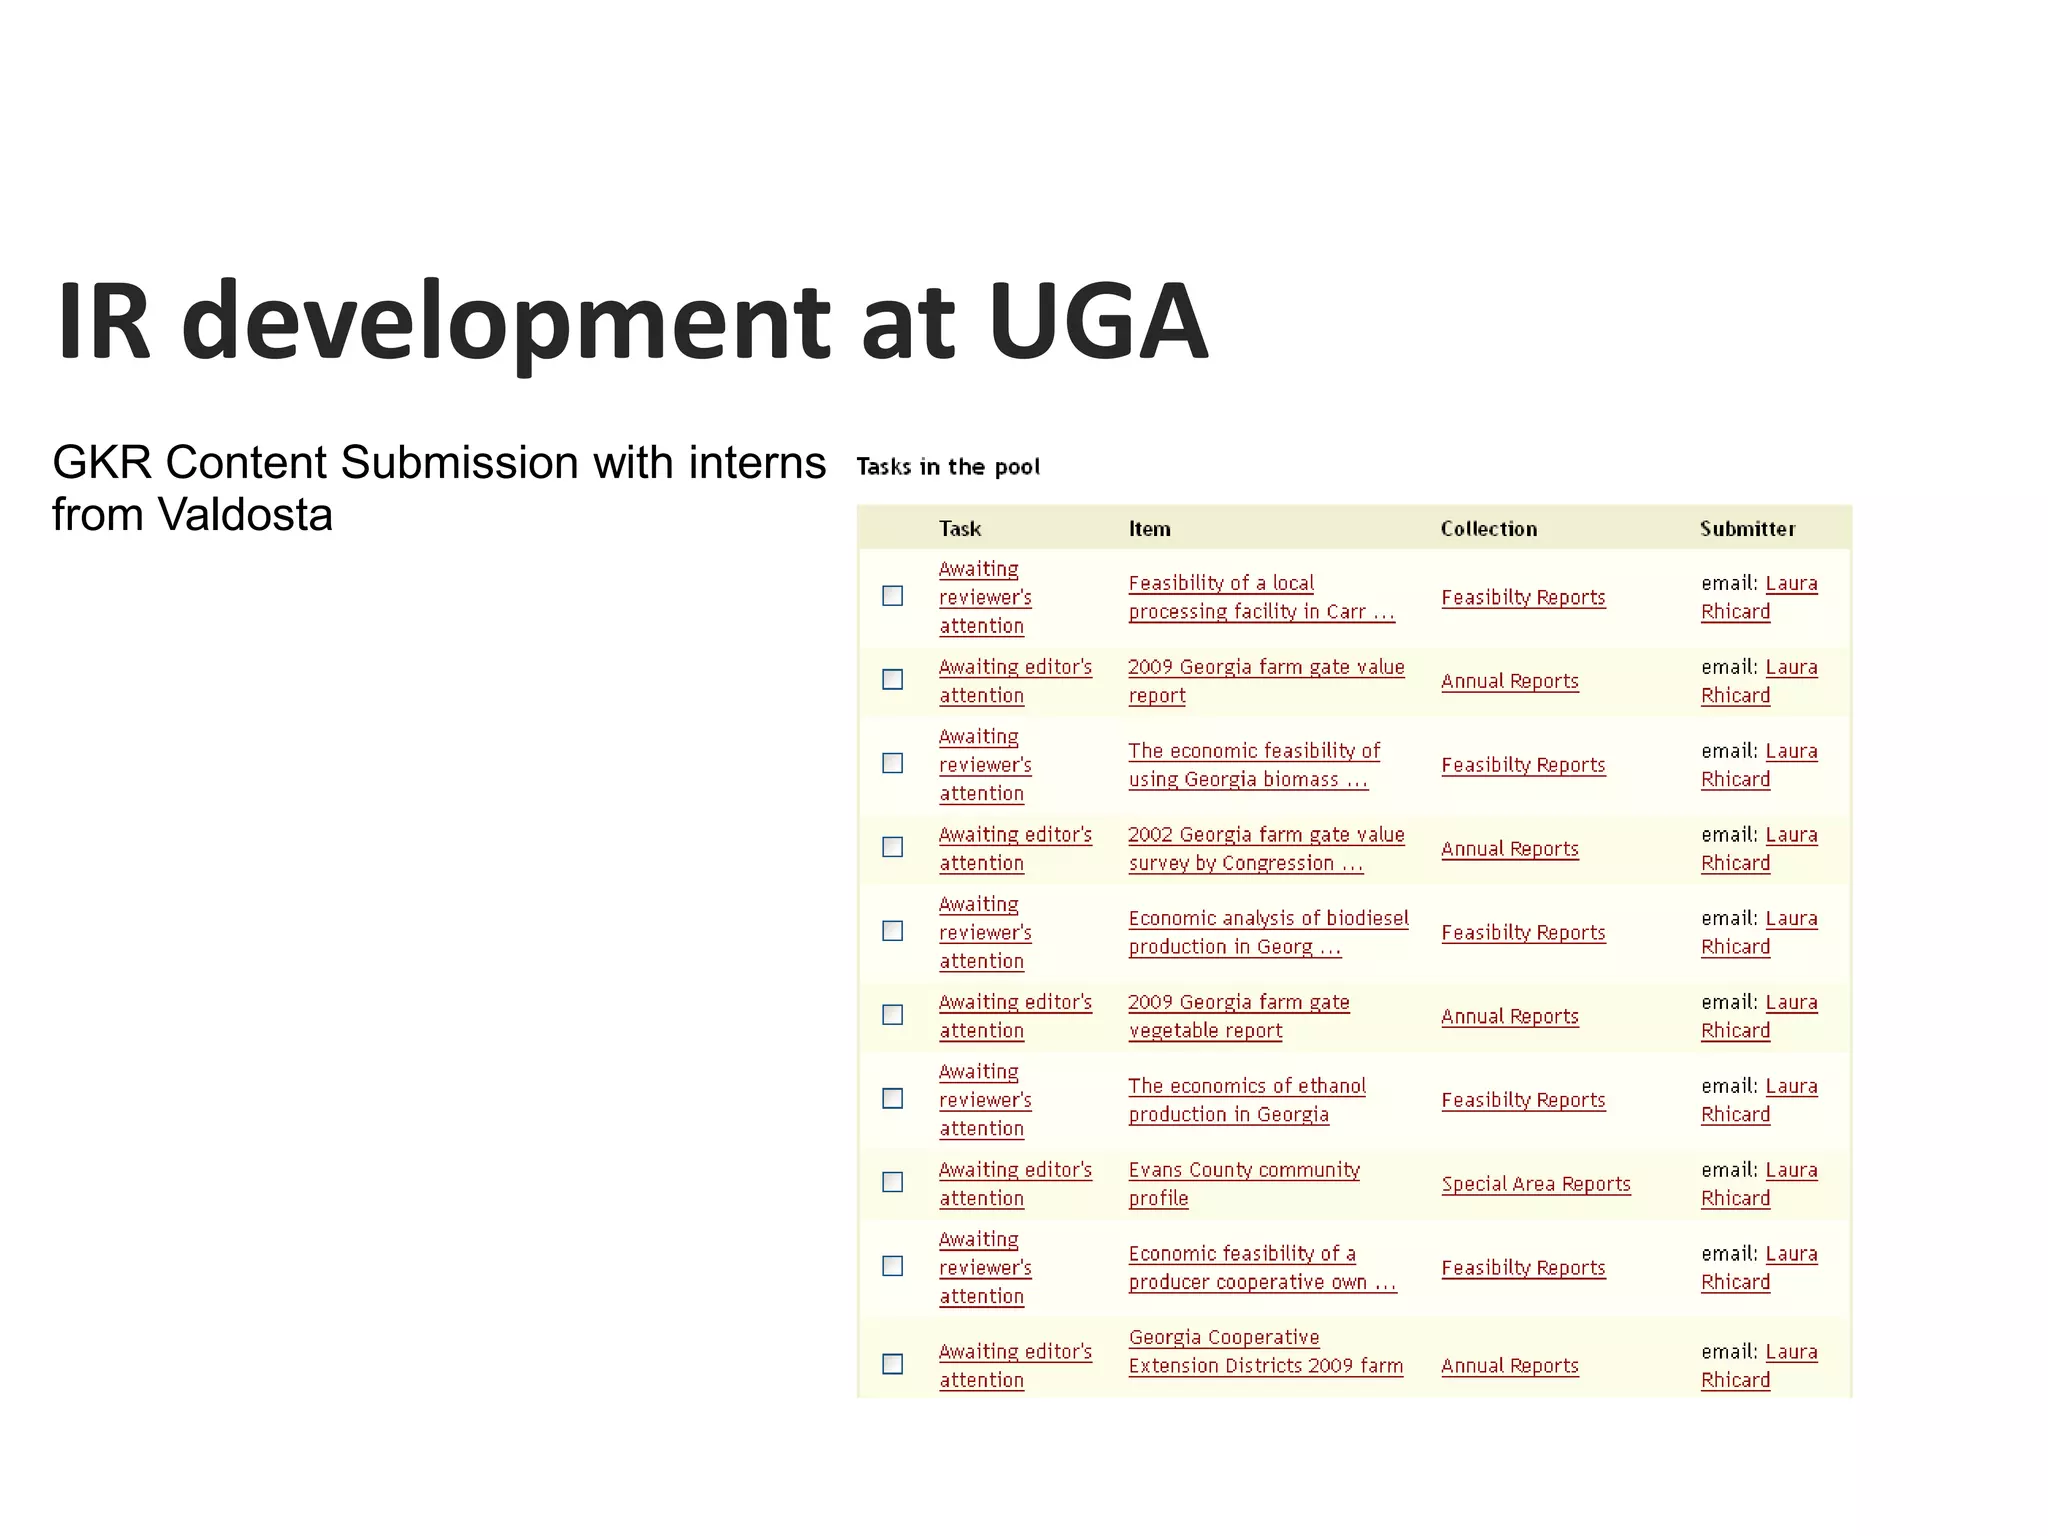This screenshot has height=1536, width=2048.
Task: Email Laura Rhicard from the Evans County row
Action: pos(1759,1184)
